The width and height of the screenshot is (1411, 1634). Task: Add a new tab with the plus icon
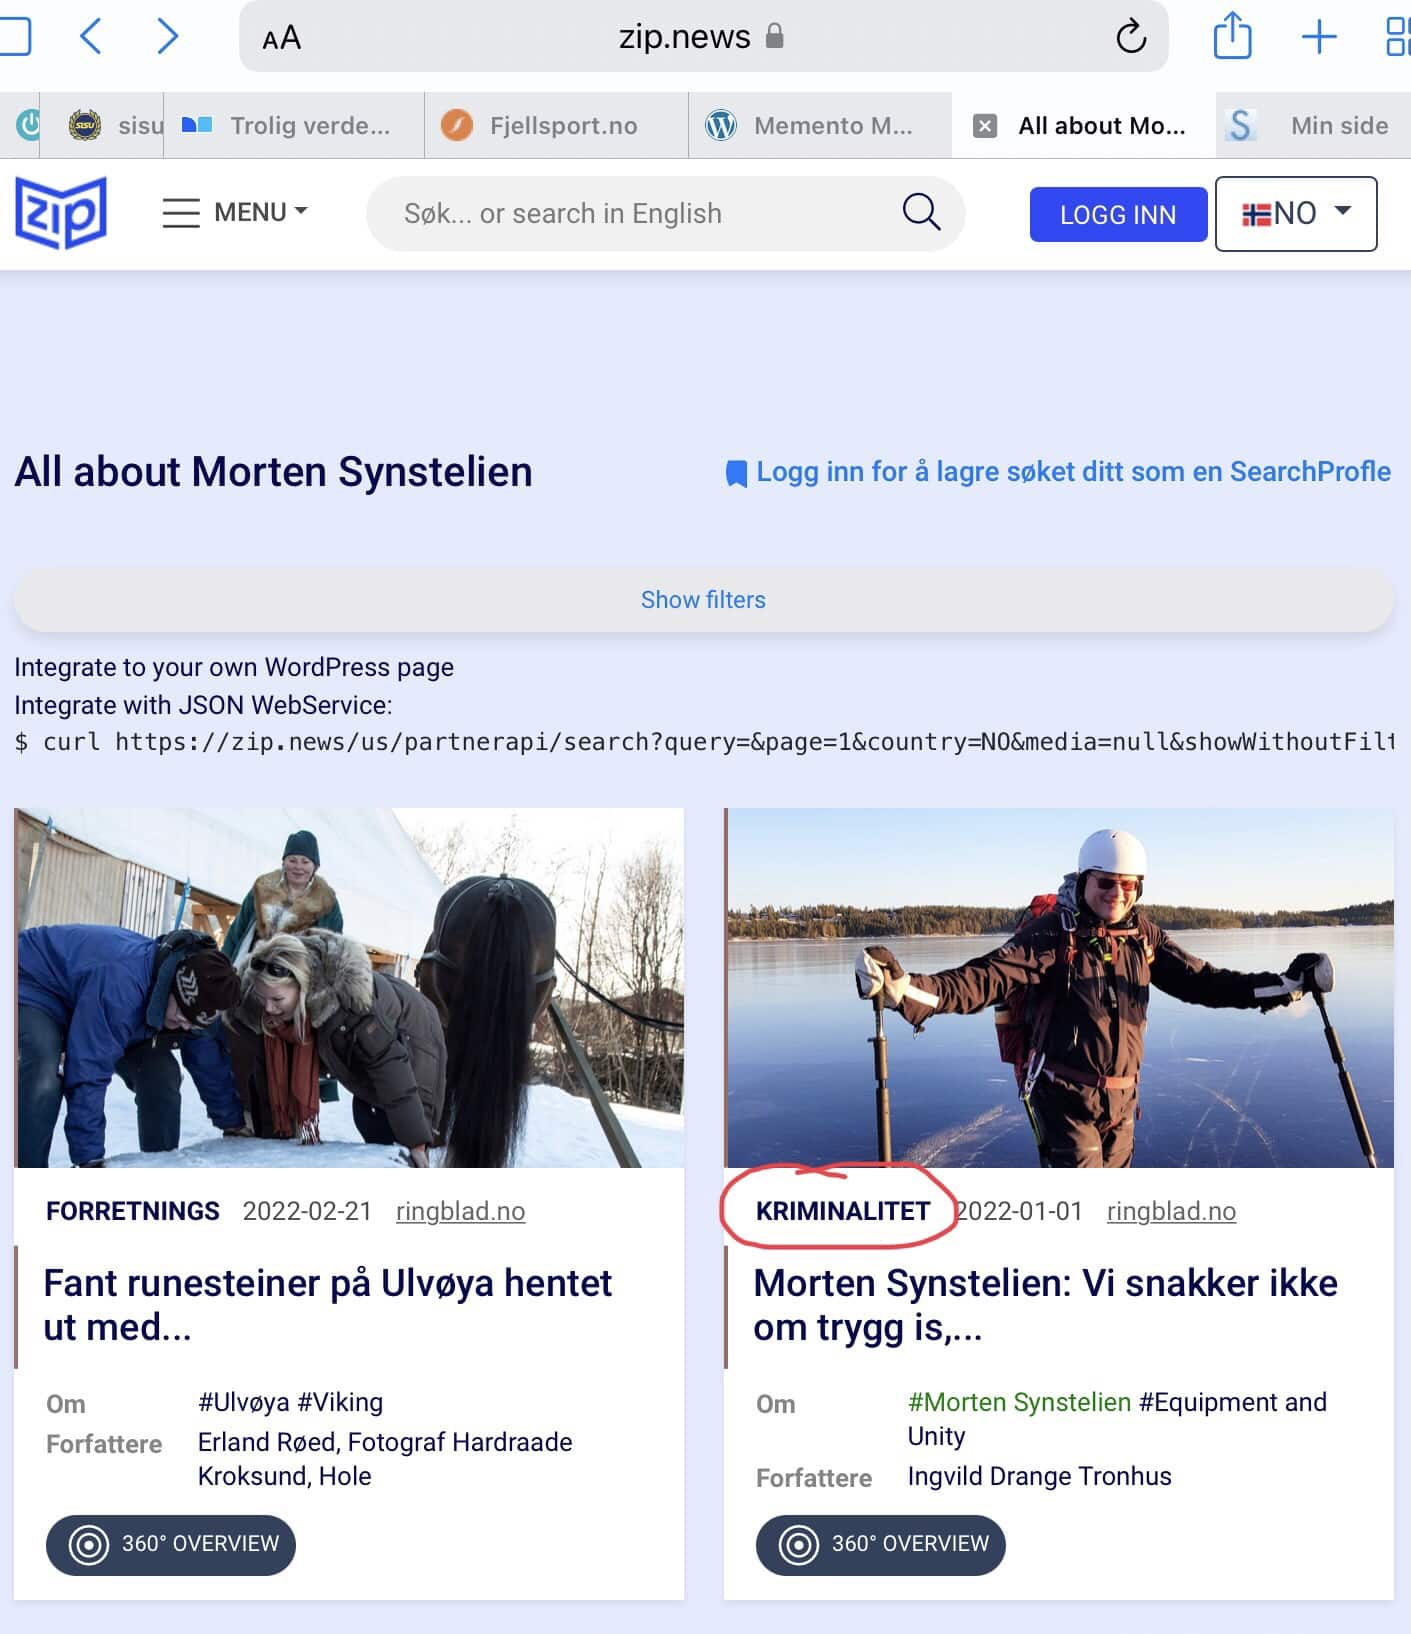pyautogui.click(x=1319, y=37)
